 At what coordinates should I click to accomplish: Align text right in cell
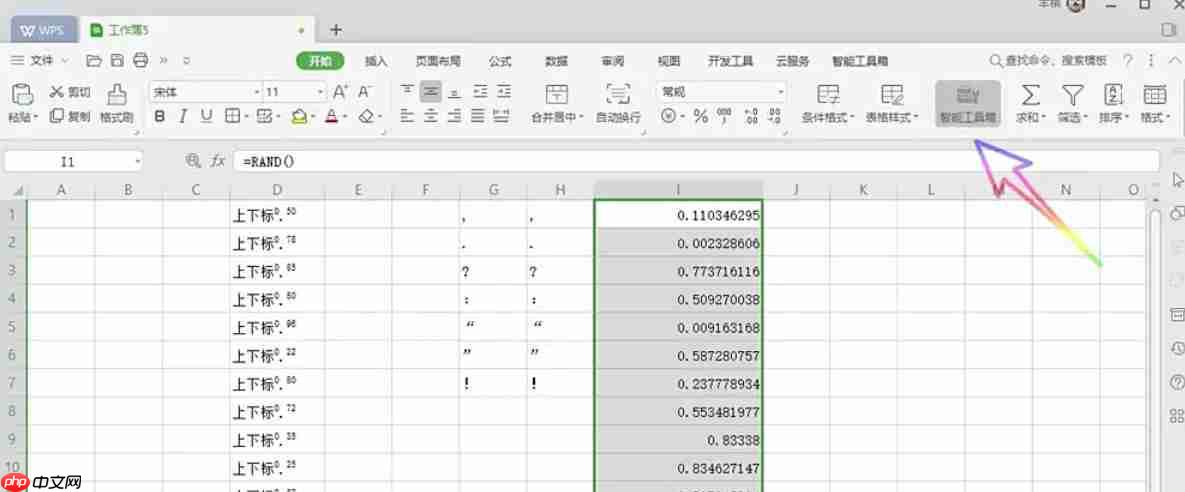coord(454,116)
